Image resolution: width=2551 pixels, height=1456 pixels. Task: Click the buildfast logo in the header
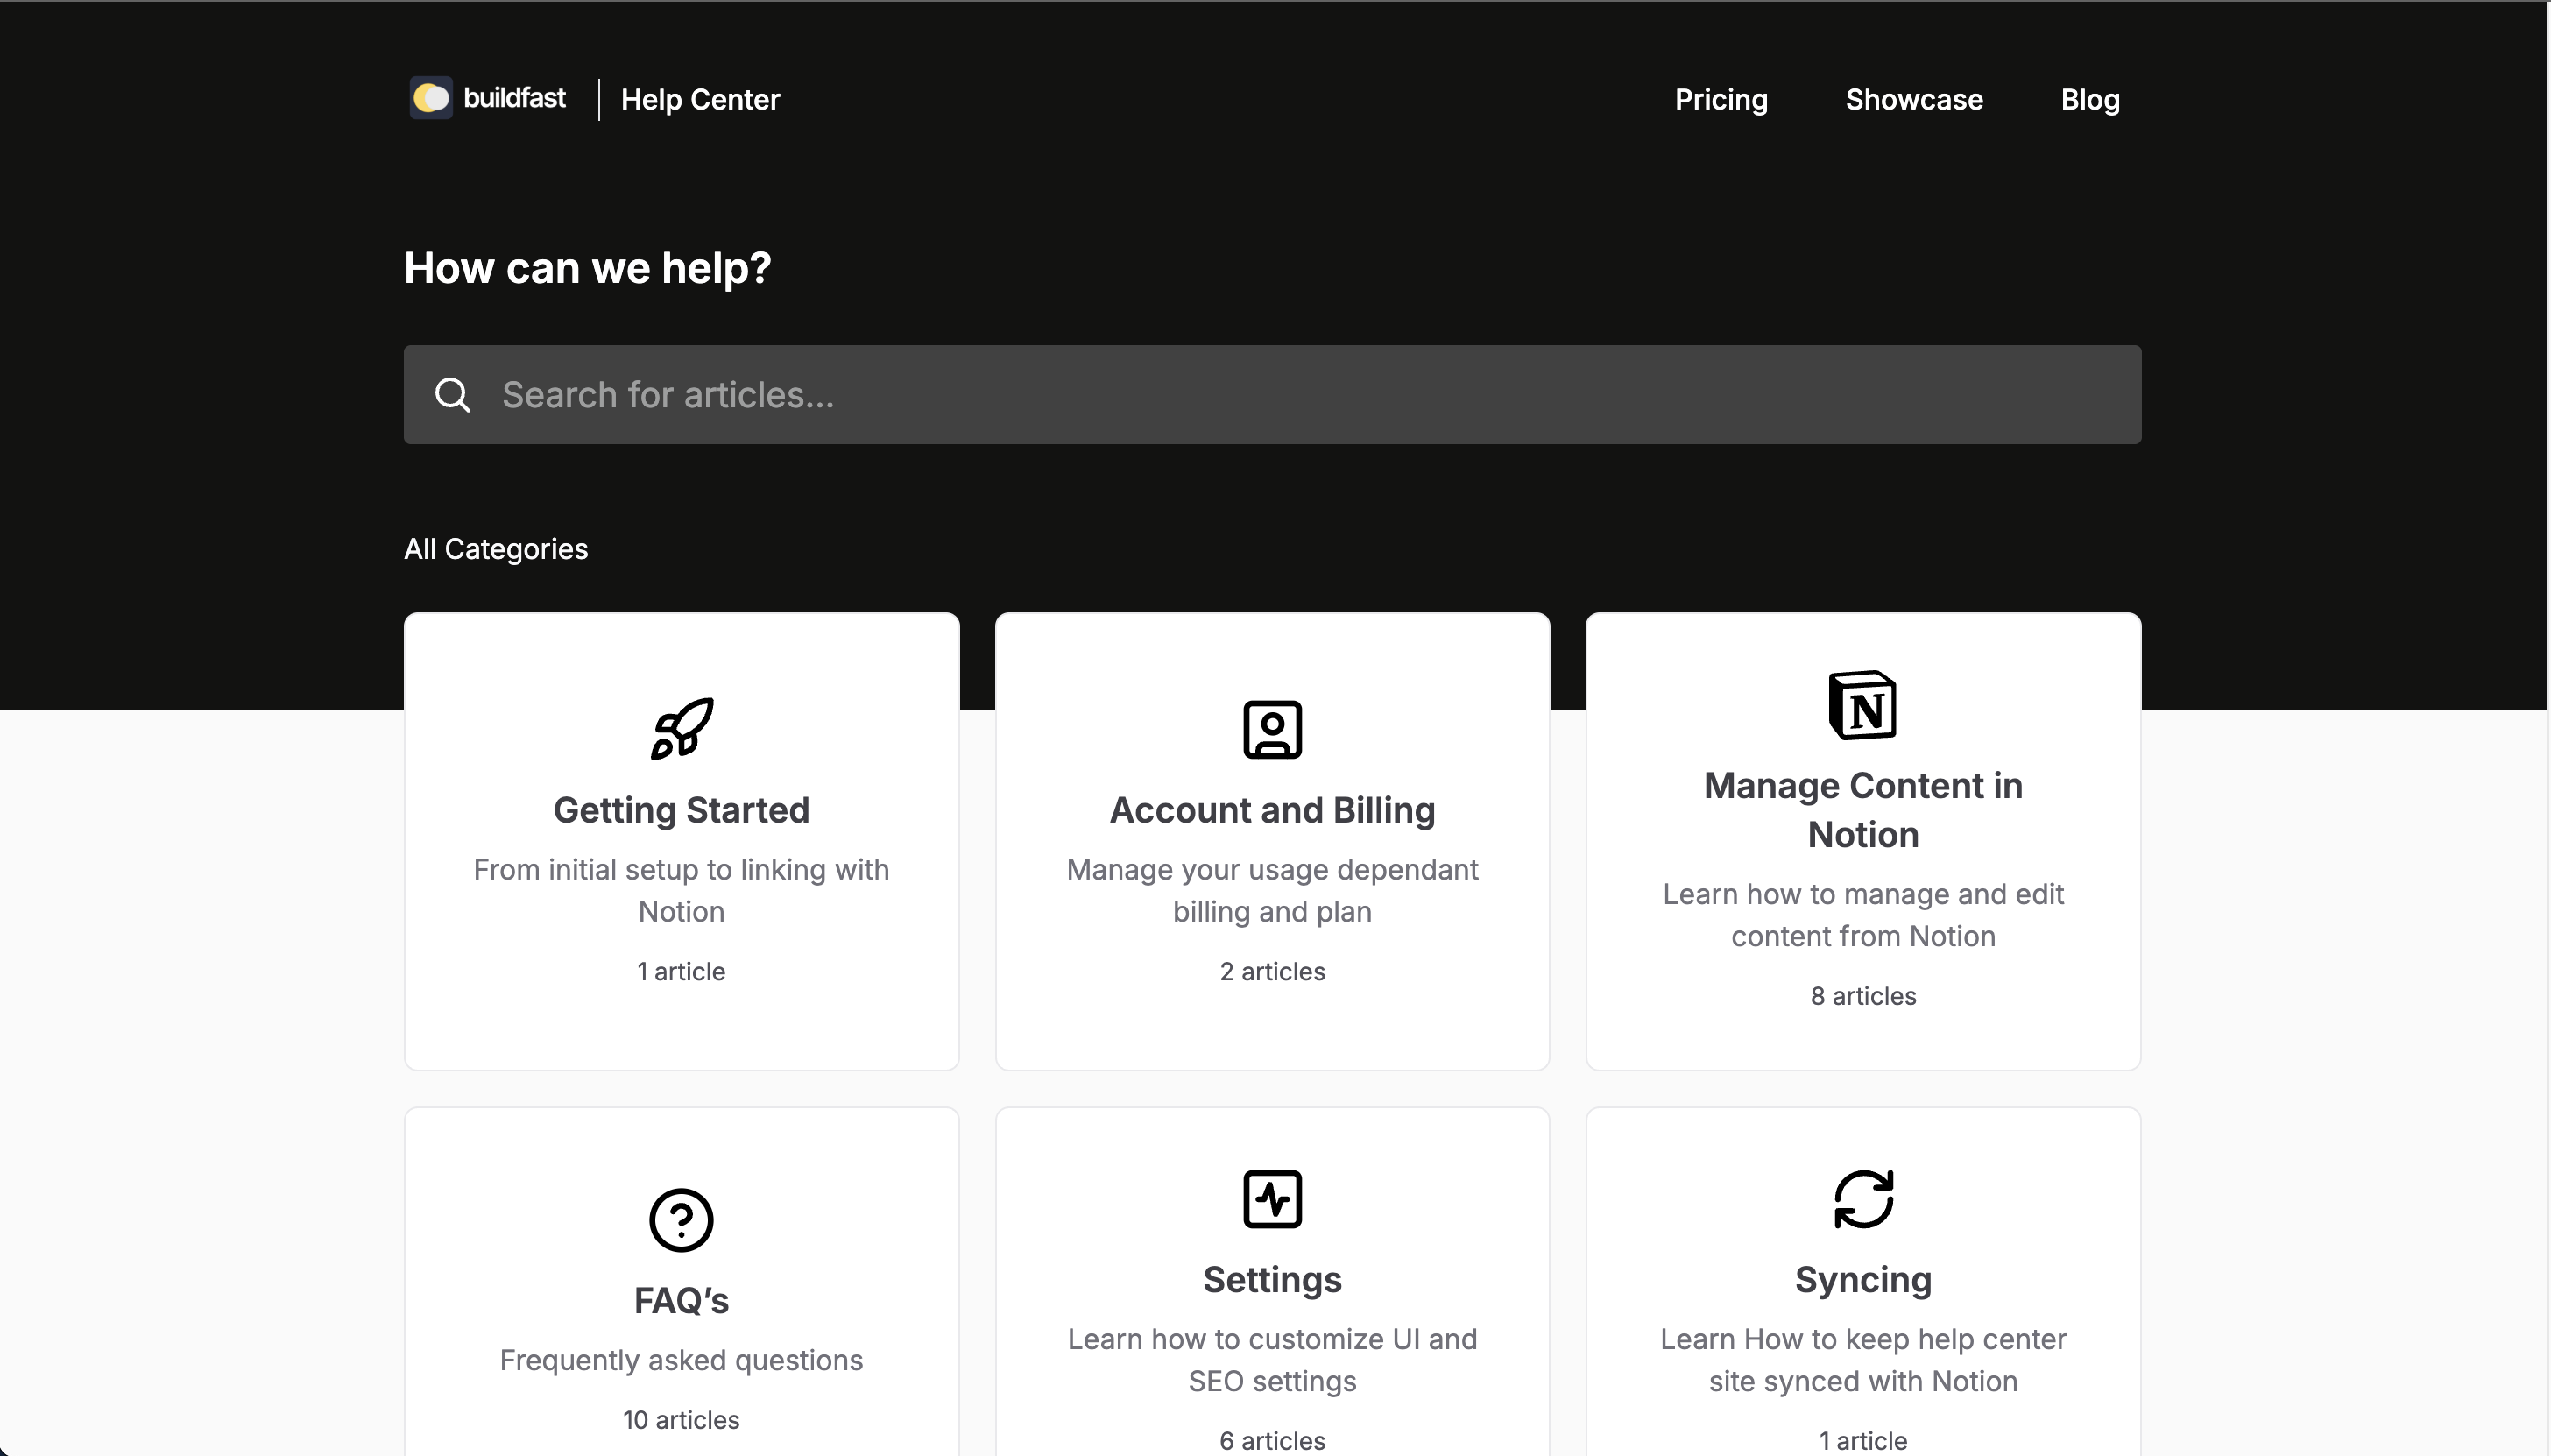coord(487,98)
